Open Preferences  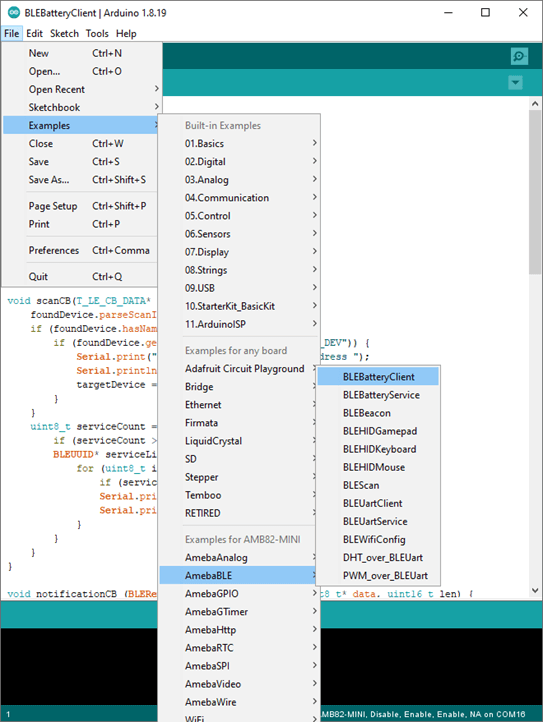tap(81, 250)
